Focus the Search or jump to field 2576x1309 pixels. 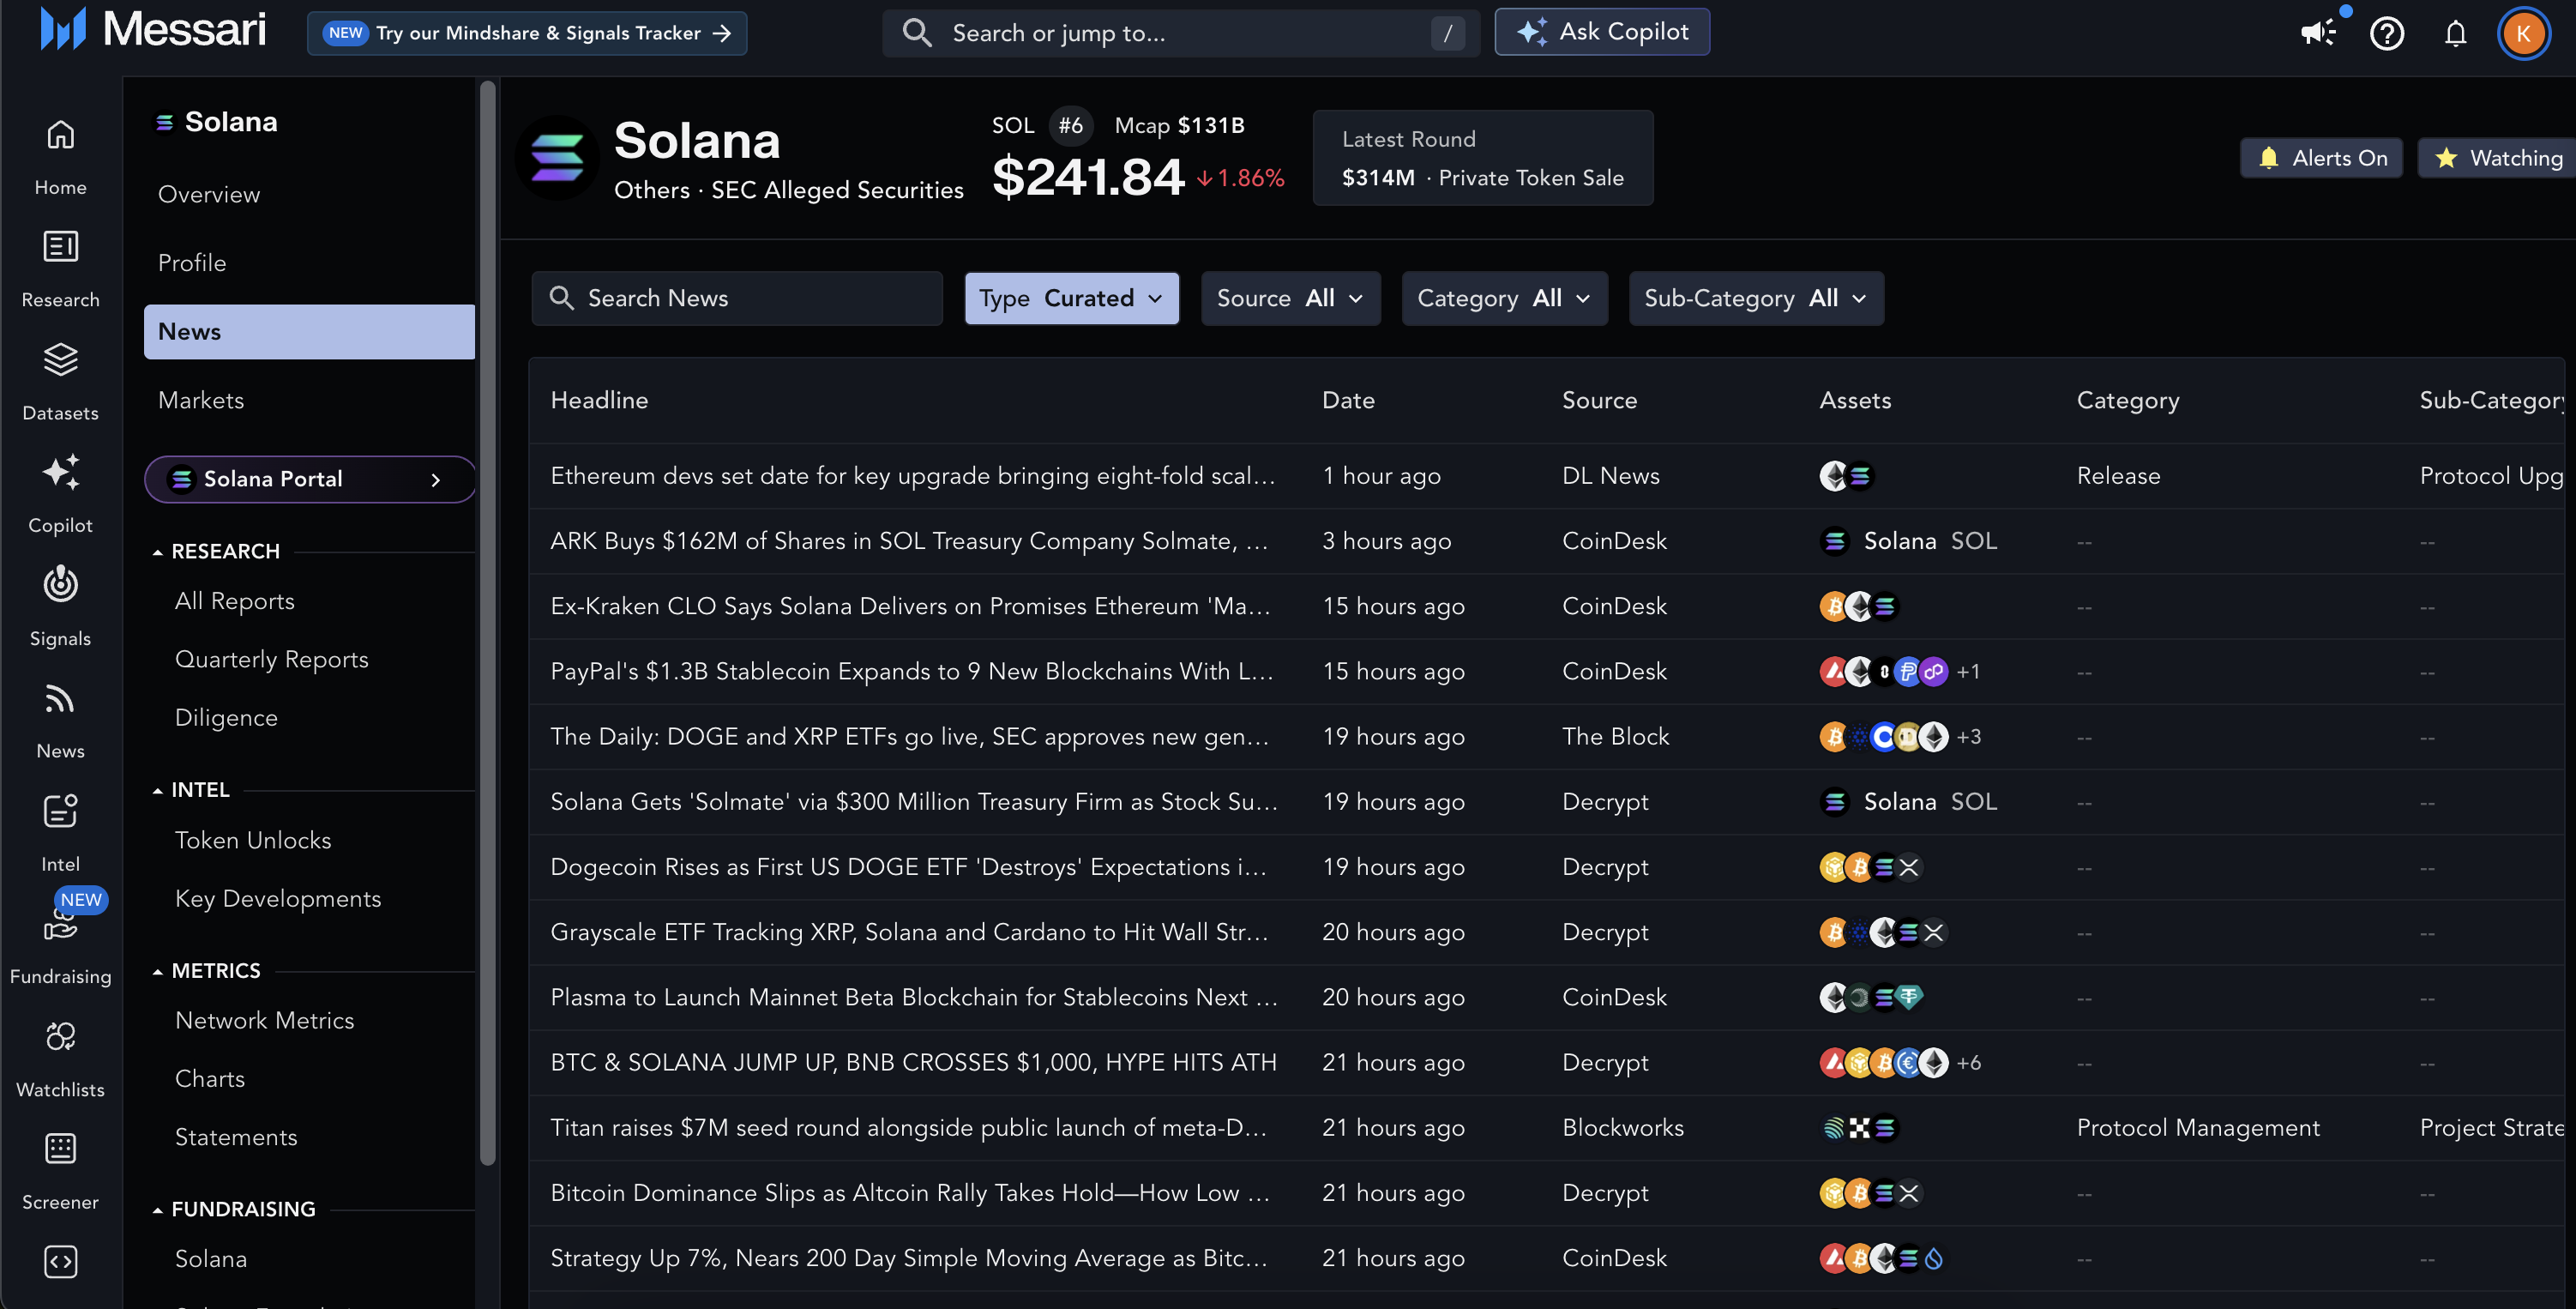pyautogui.click(x=1180, y=33)
